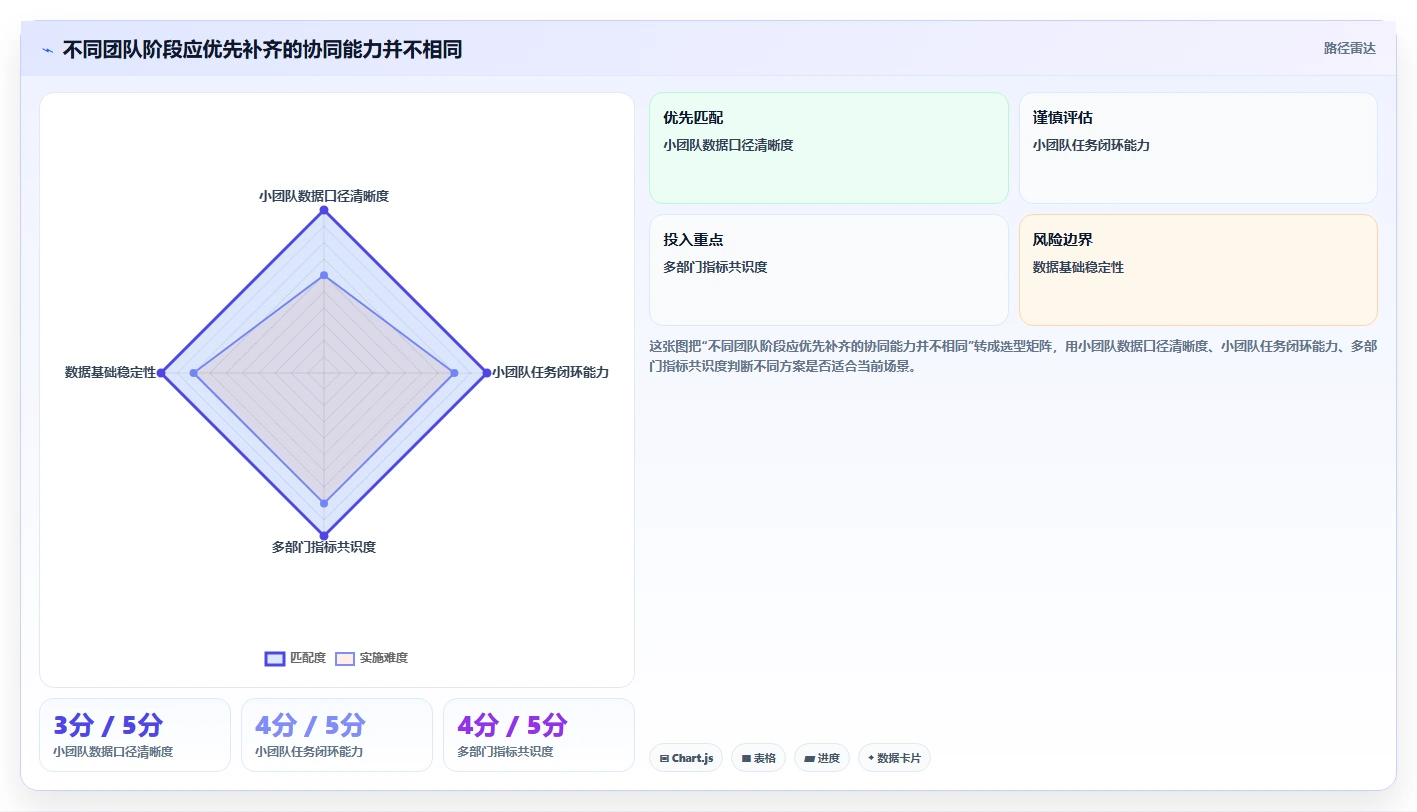Click the lightning icon beside the page title
Image resolution: width=1417 pixels, height=812 pixels.
click(47, 50)
